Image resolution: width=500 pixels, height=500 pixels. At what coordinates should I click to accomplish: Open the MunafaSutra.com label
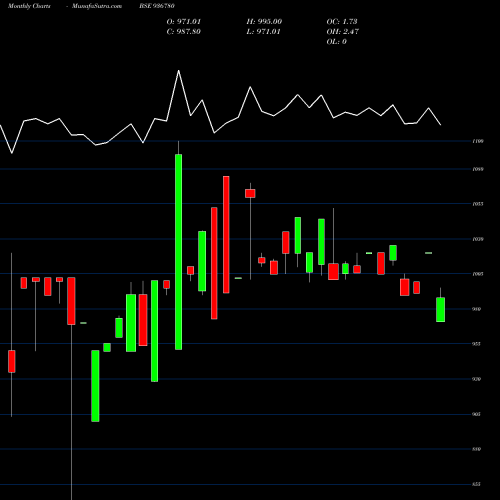point(97,6)
